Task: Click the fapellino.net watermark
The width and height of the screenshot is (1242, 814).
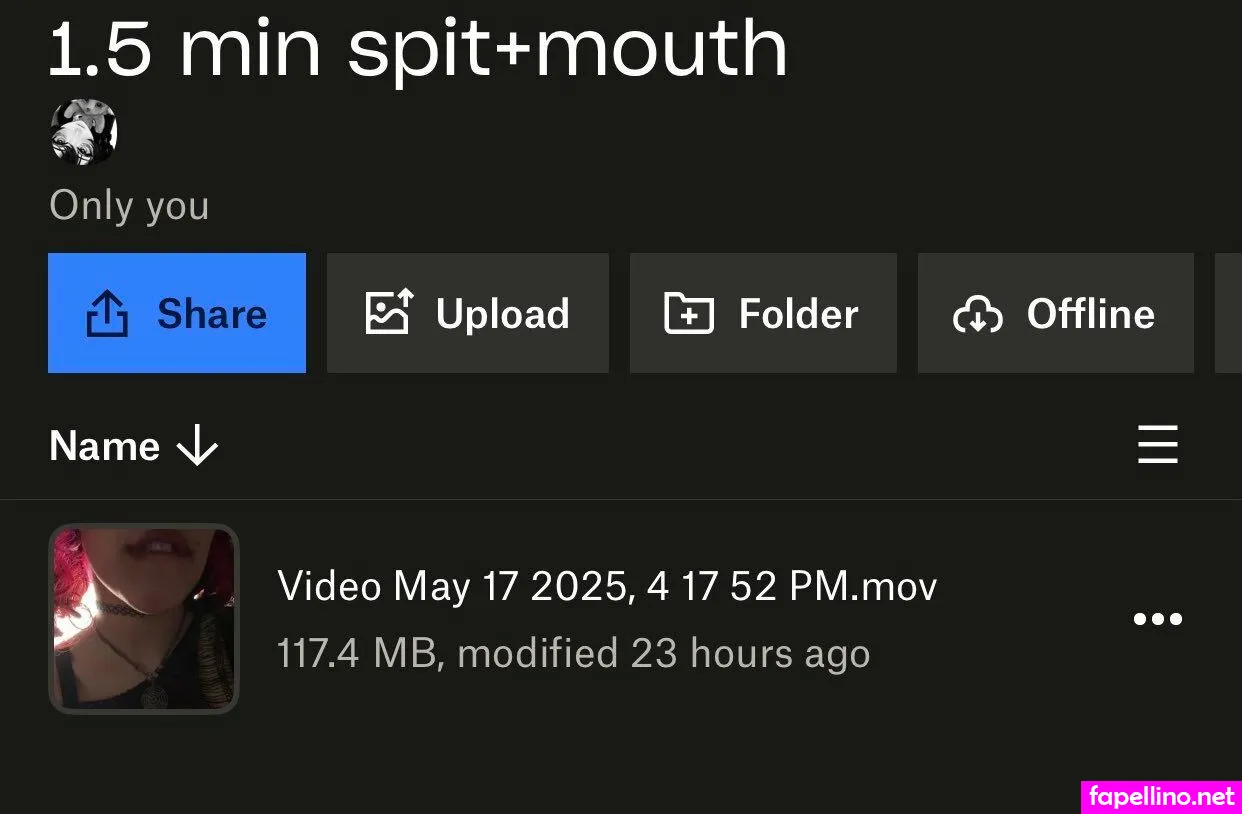Action: (1162, 796)
